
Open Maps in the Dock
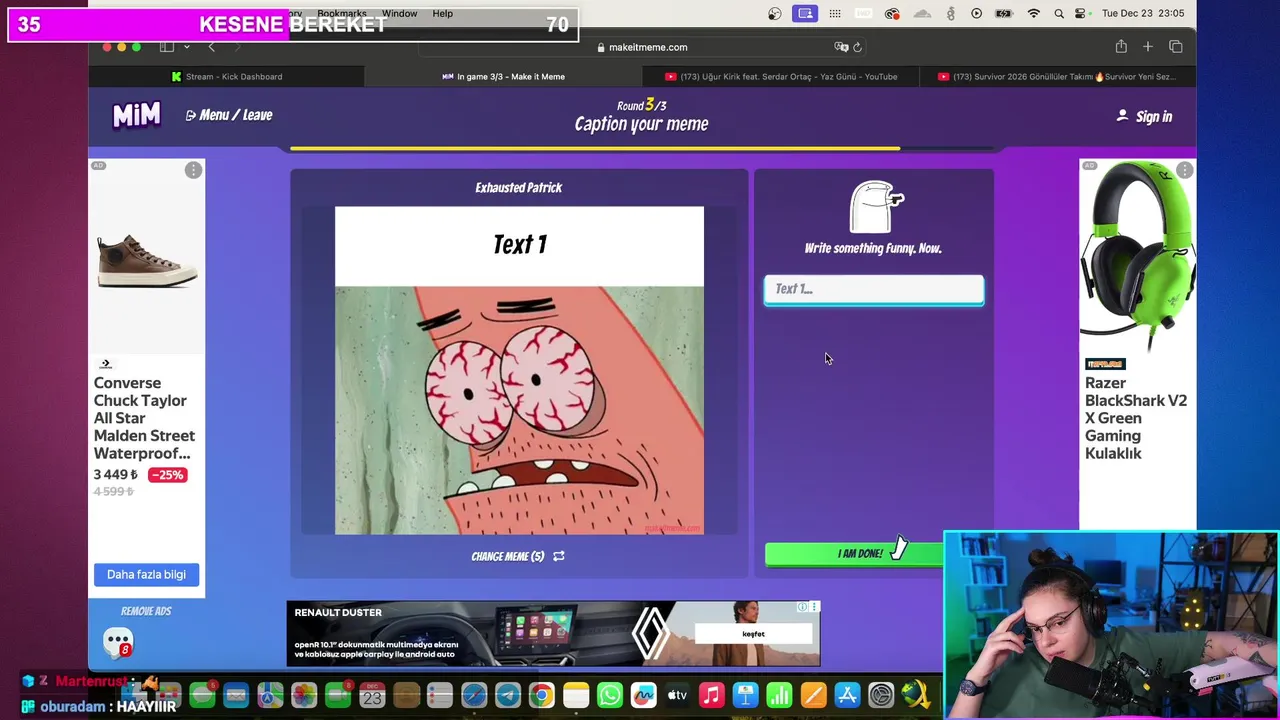(270, 695)
